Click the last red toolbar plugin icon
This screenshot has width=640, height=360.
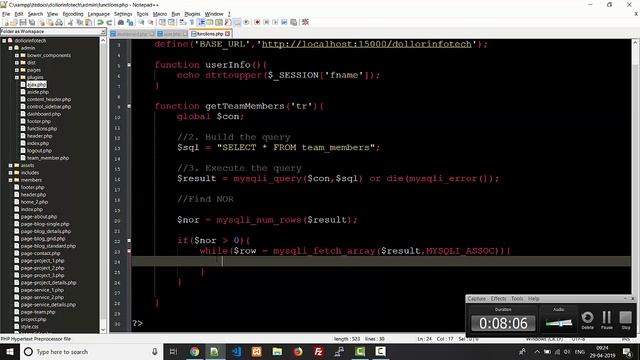click(x=305, y=22)
